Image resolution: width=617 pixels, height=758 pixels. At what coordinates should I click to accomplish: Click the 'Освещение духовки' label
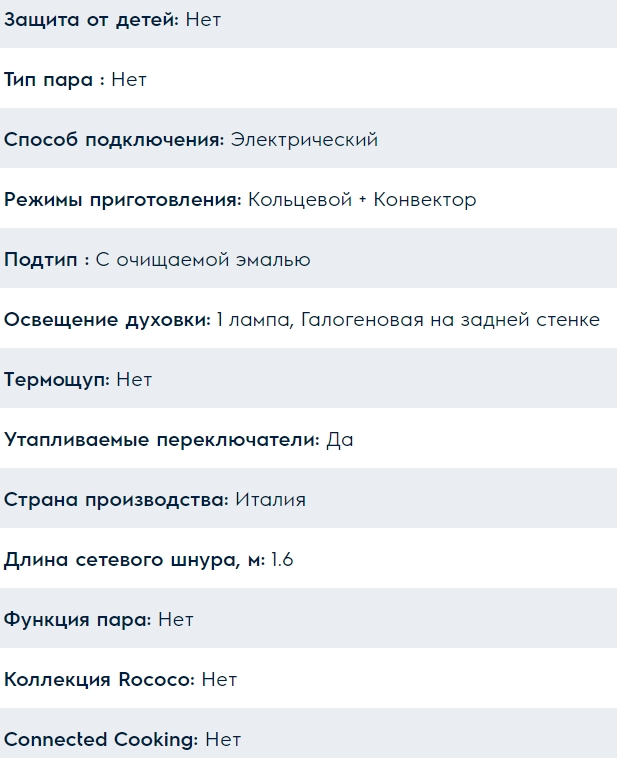[x=107, y=320]
